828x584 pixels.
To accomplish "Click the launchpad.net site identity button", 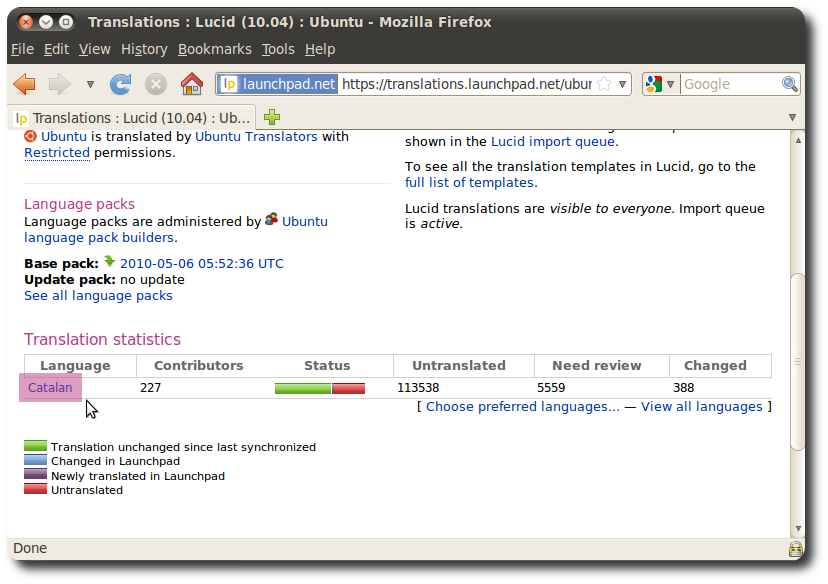I will [278, 84].
